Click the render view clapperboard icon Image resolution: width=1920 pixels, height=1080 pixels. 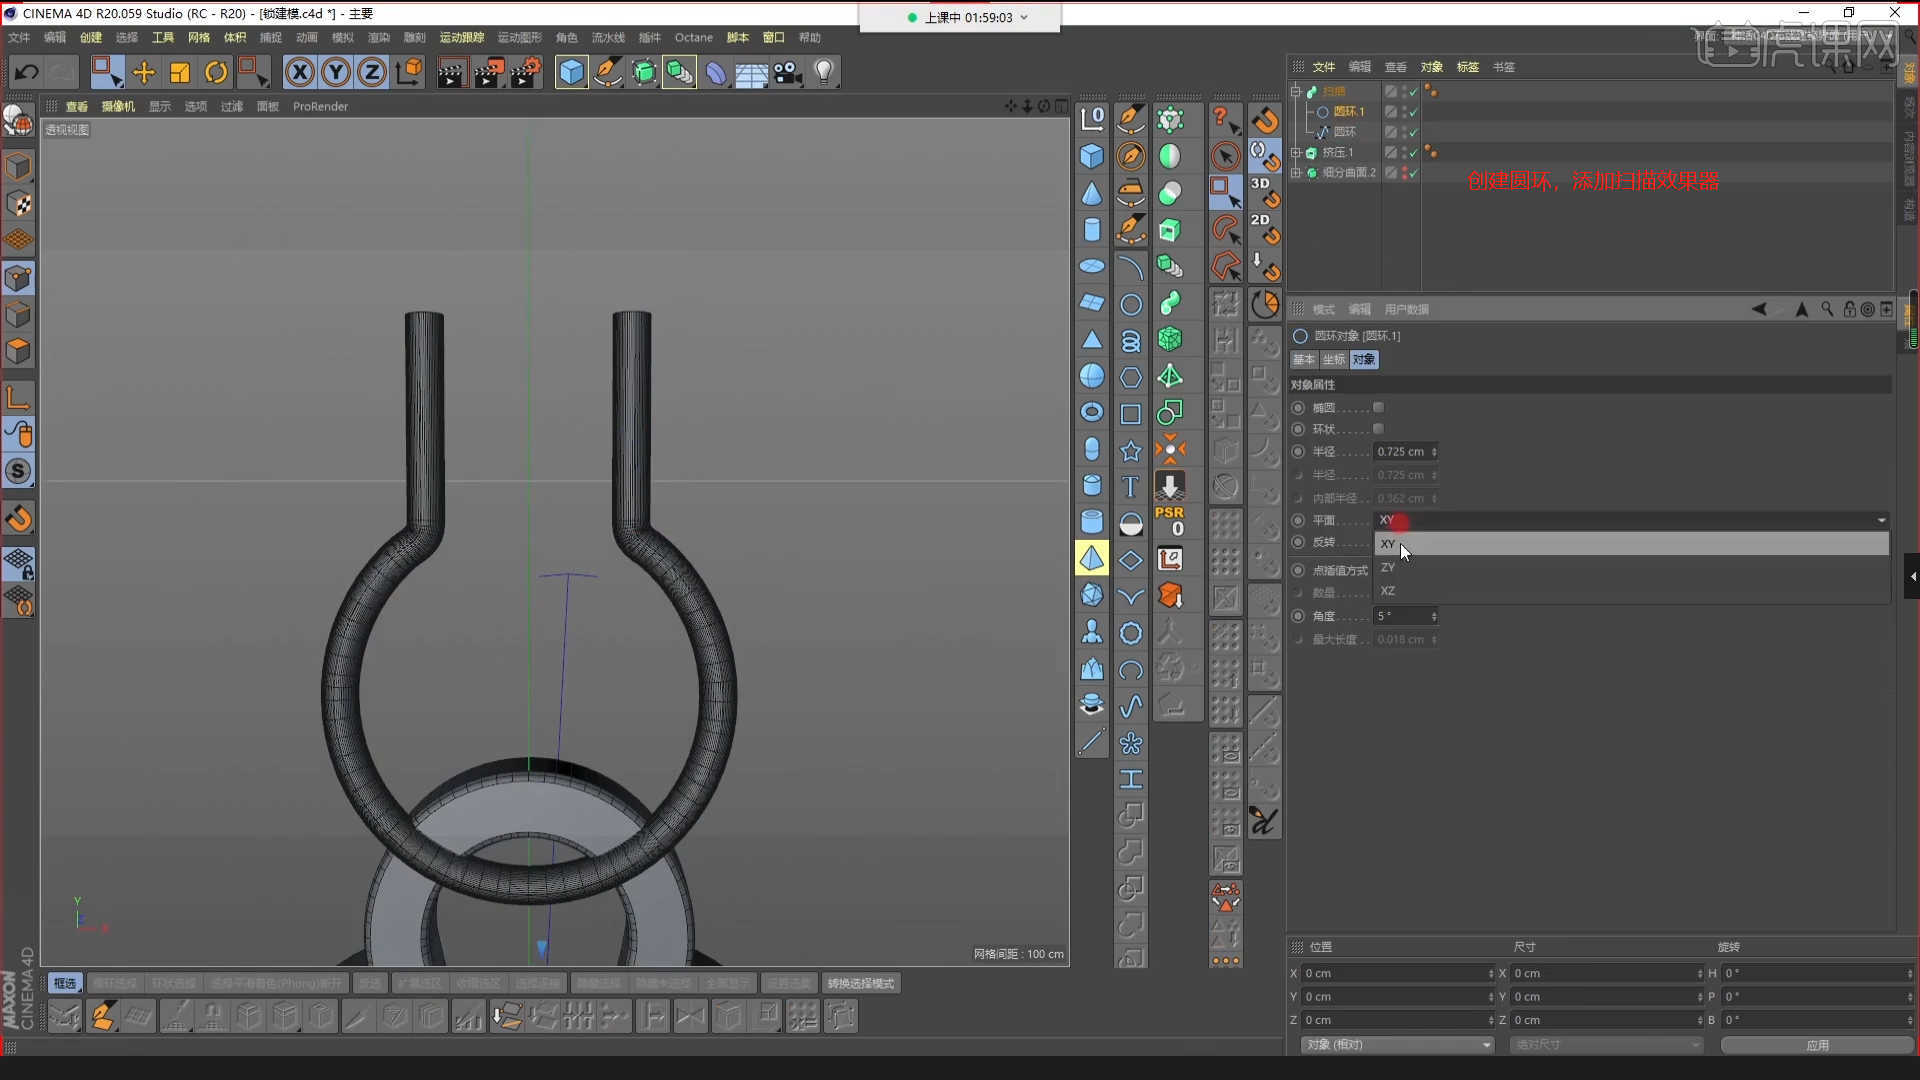pos(451,72)
